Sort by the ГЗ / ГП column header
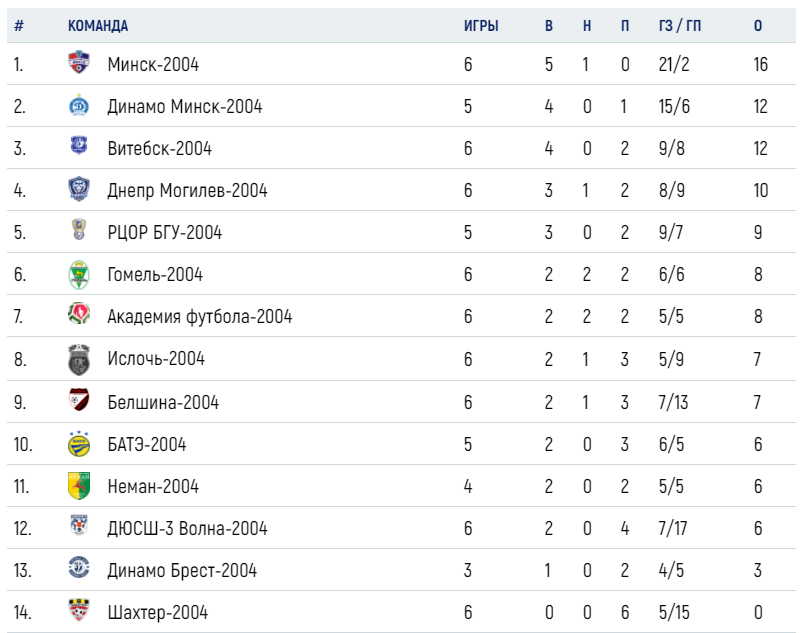This screenshot has height=633, width=804. tap(679, 26)
